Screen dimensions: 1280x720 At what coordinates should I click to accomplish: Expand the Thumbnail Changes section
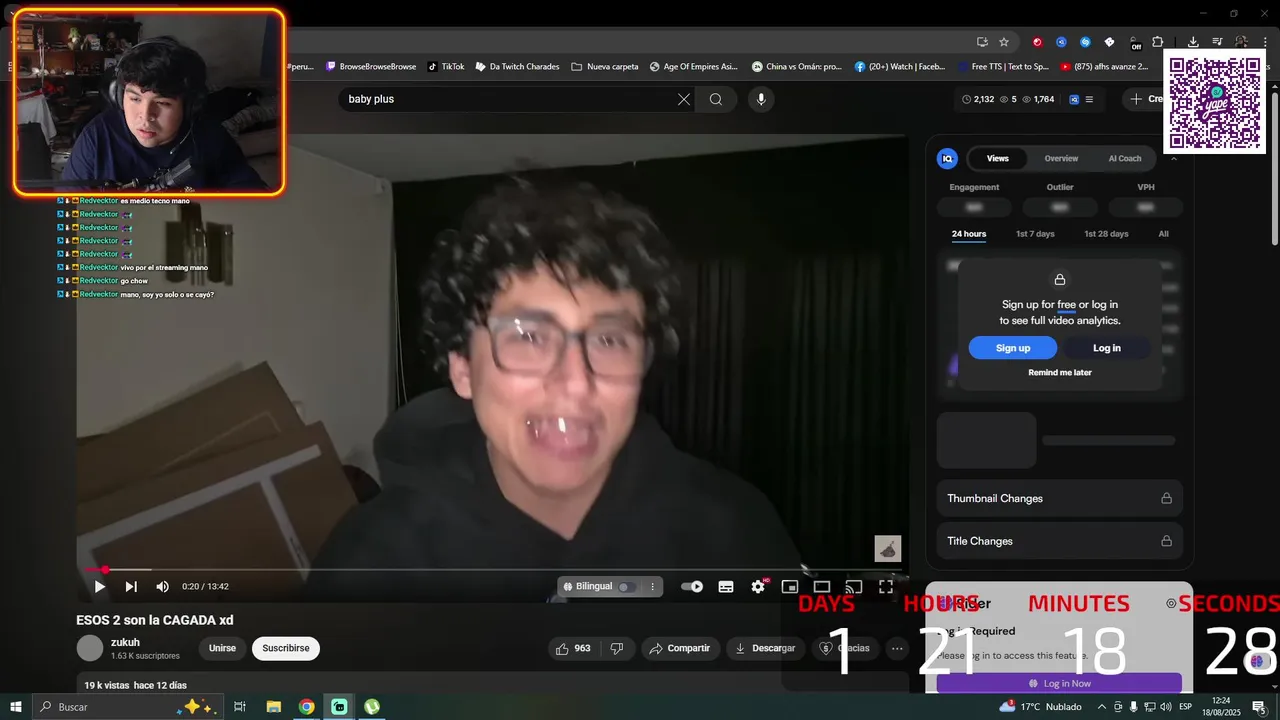(x=1060, y=498)
